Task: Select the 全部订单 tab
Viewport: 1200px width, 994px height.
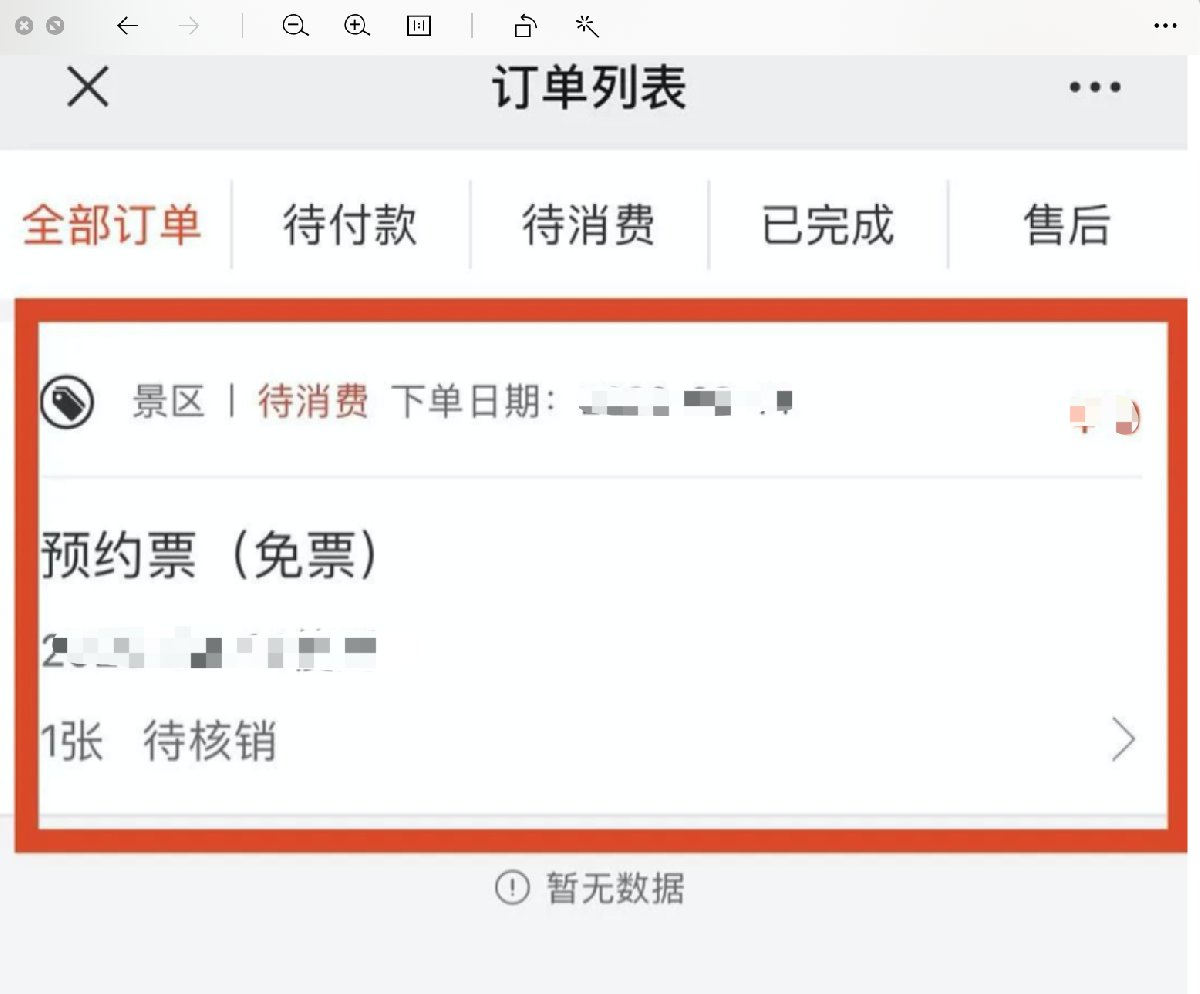Action: [x=112, y=225]
